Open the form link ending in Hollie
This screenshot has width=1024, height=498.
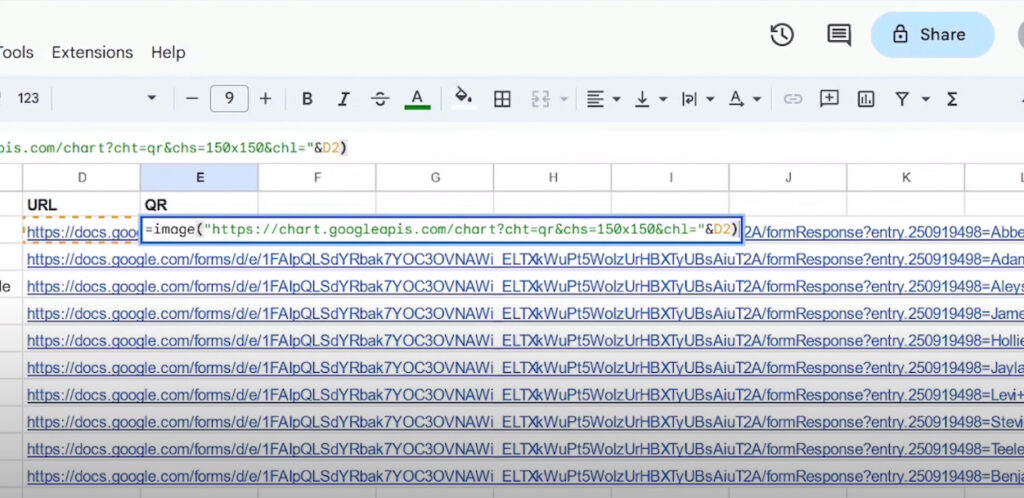click(x=525, y=341)
